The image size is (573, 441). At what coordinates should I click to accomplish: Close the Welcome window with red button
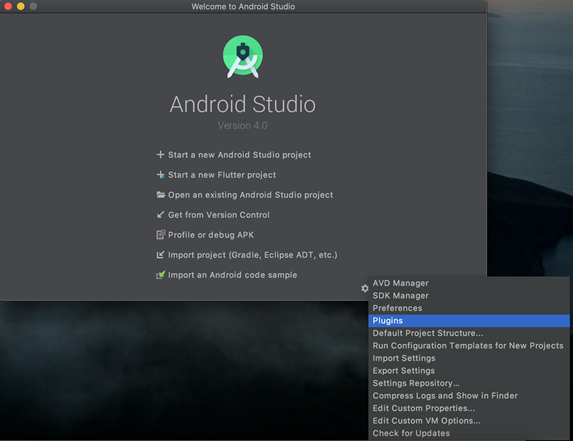pyautogui.click(x=8, y=6)
